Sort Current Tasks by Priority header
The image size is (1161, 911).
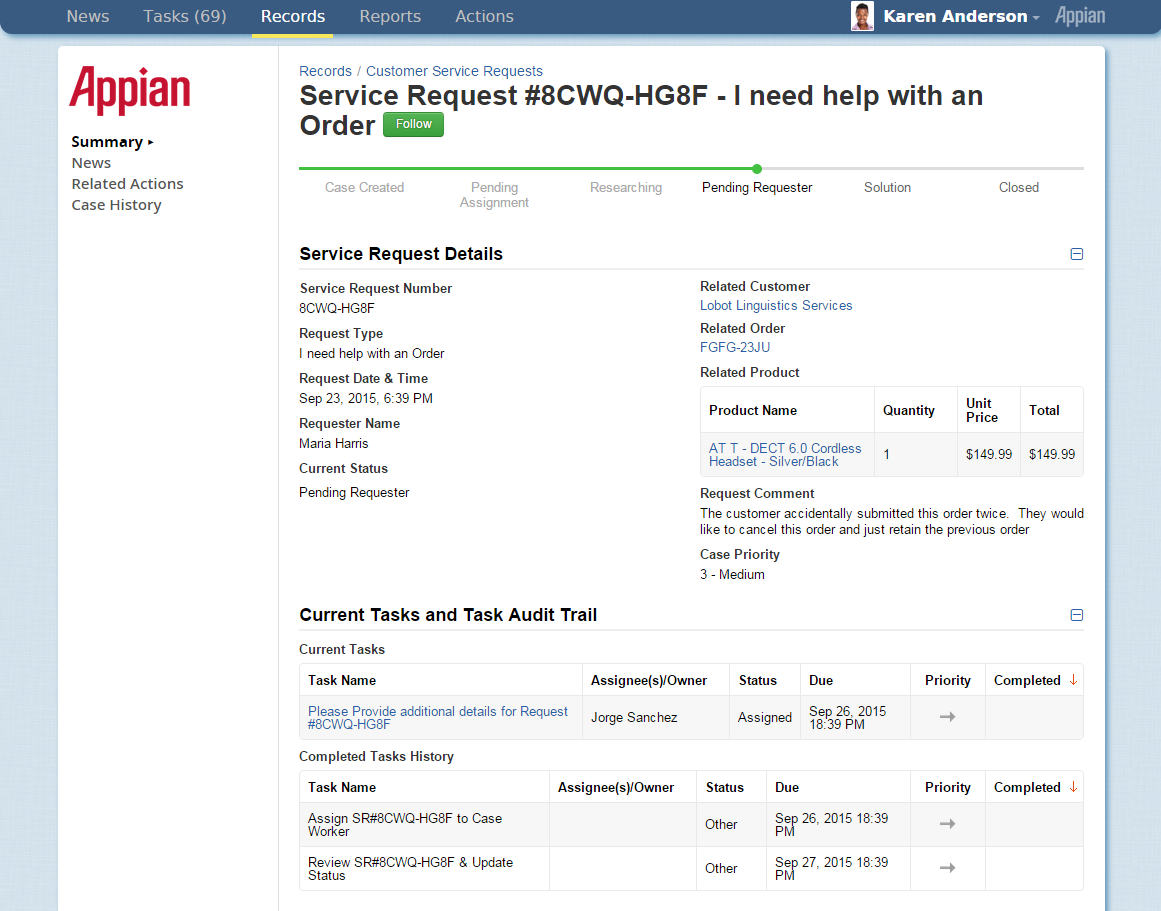pyautogui.click(x=947, y=680)
